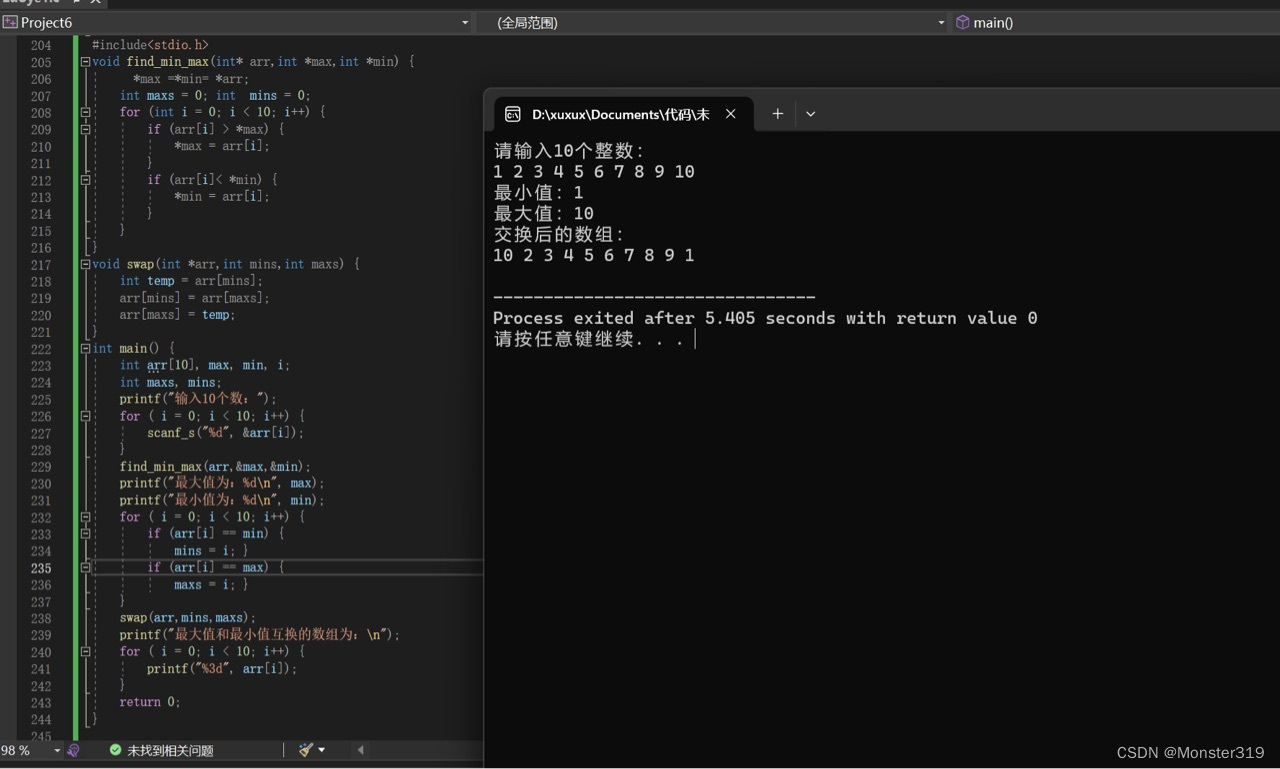Open a new terminal tab with plus
This screenshot has width=1280, height=769.
pyautogui.click(x=777, y=114)
